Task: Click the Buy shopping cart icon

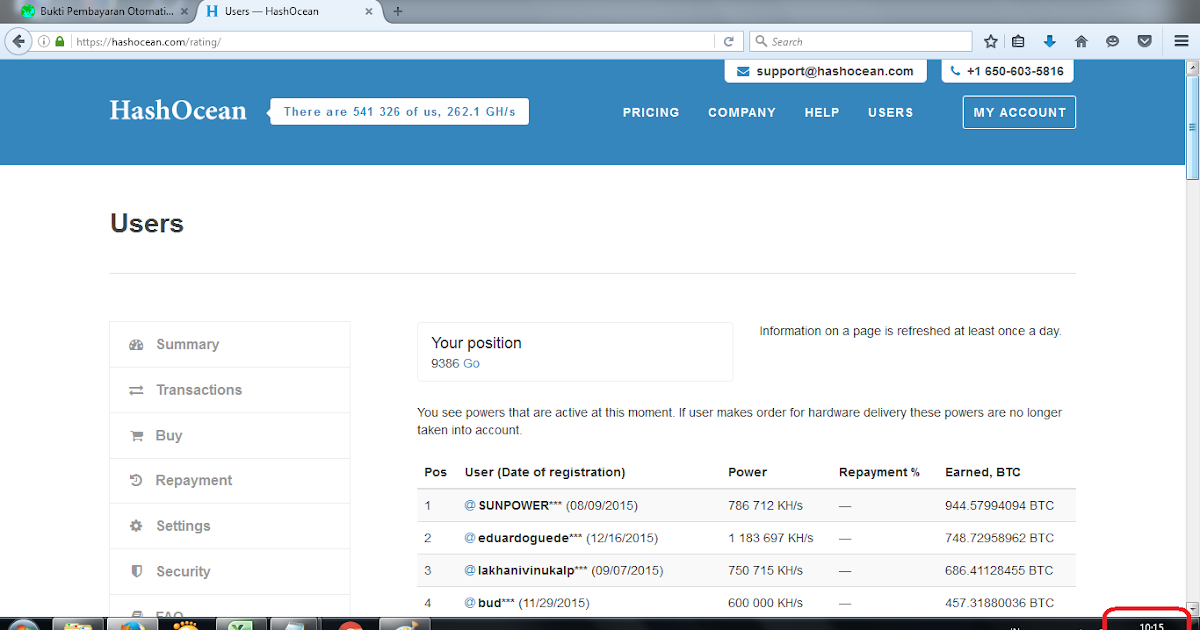Action: point(137,435)
